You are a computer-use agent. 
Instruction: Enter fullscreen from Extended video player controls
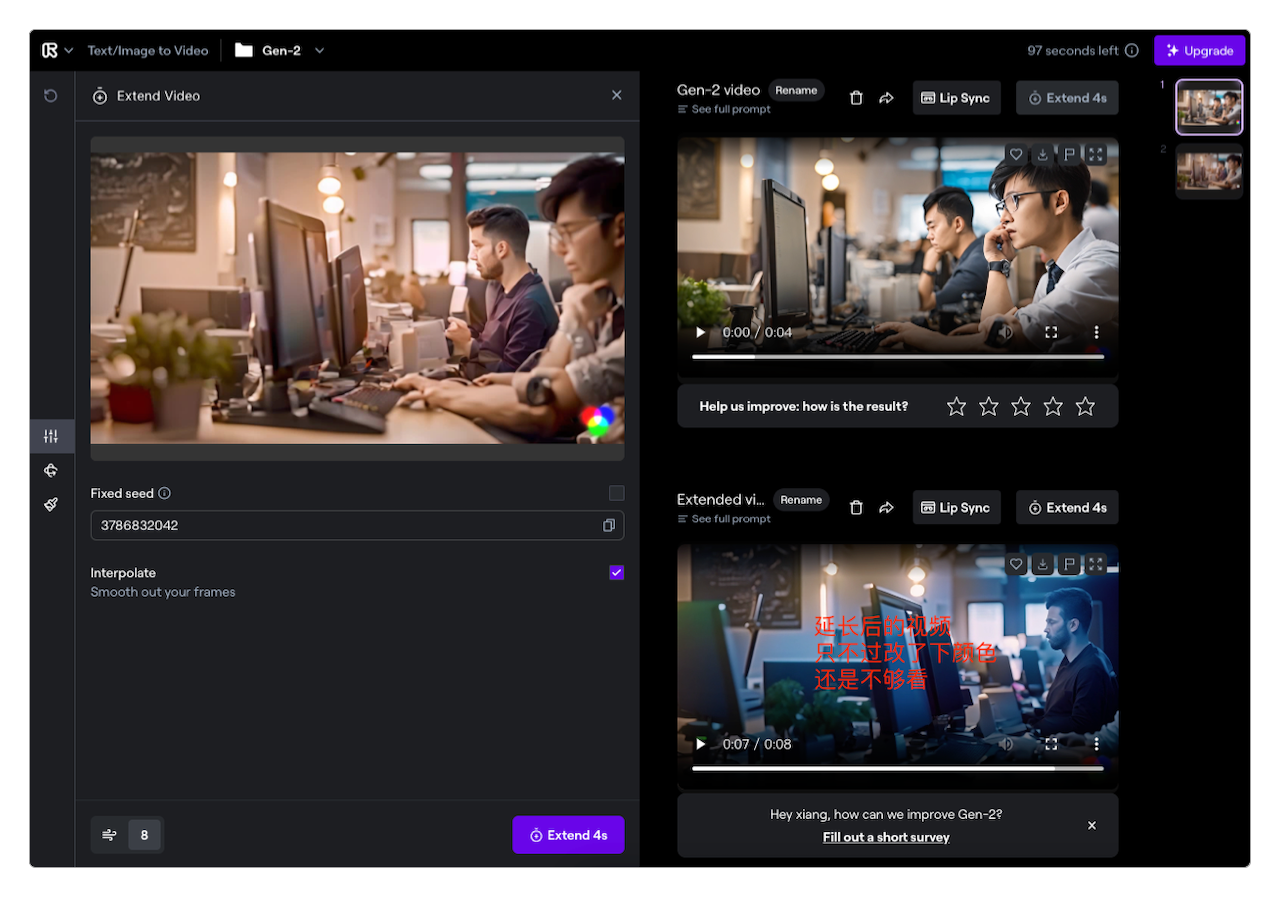(1051, 744)
